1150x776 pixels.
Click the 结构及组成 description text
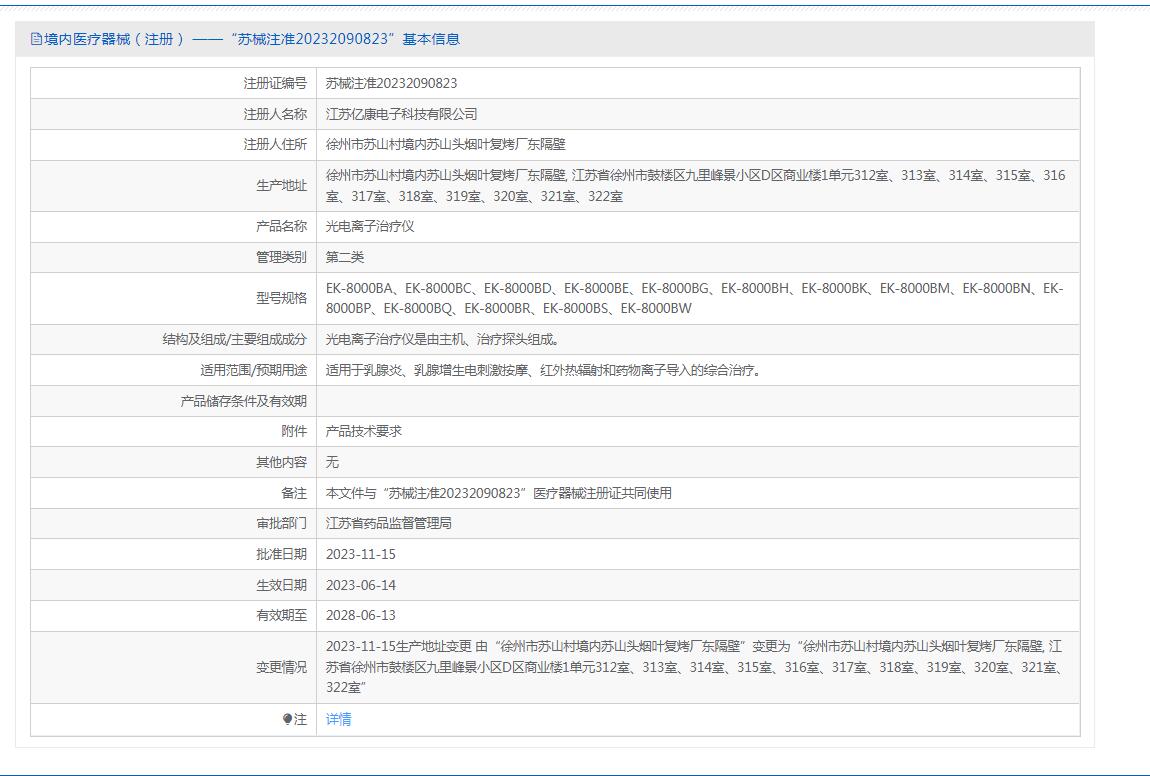[x=443, y=339]
